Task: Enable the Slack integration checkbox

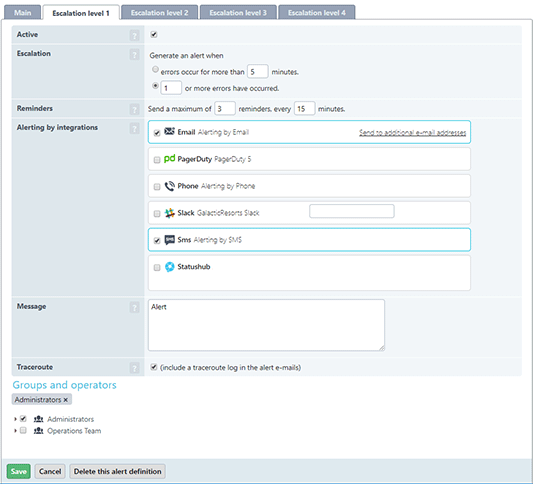Action: (157, 213)
